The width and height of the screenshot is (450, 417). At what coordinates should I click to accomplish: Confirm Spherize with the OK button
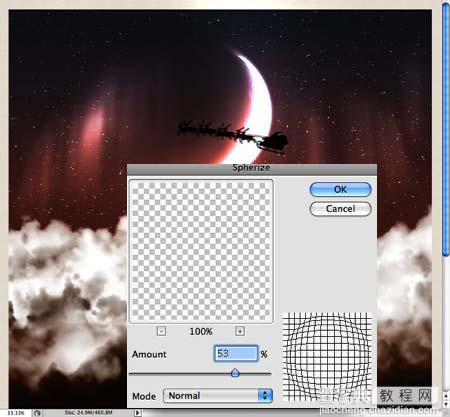tap(340, 189)
